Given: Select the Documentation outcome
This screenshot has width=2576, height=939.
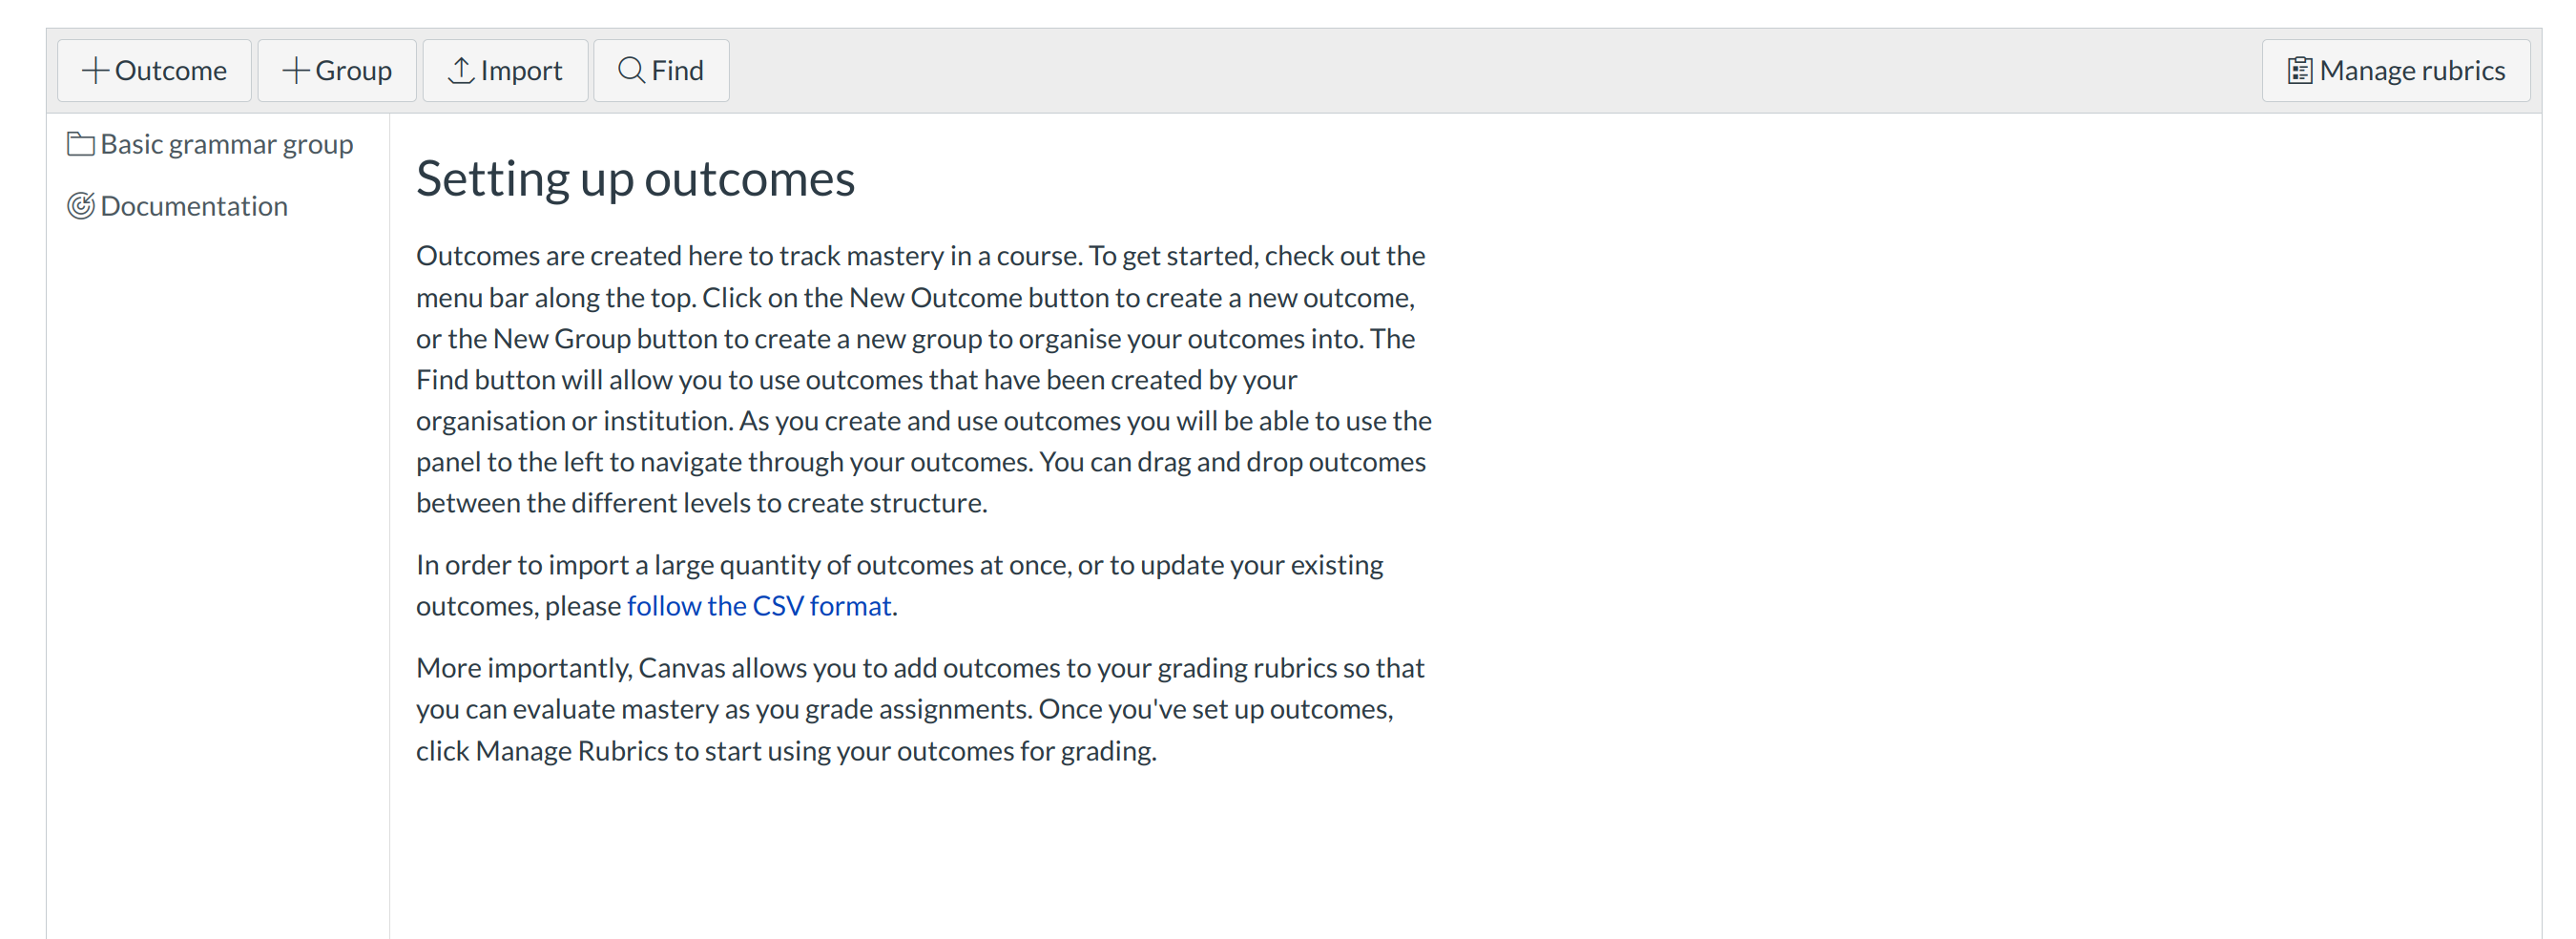Looking at the screenshot, I should click(194, 206).
